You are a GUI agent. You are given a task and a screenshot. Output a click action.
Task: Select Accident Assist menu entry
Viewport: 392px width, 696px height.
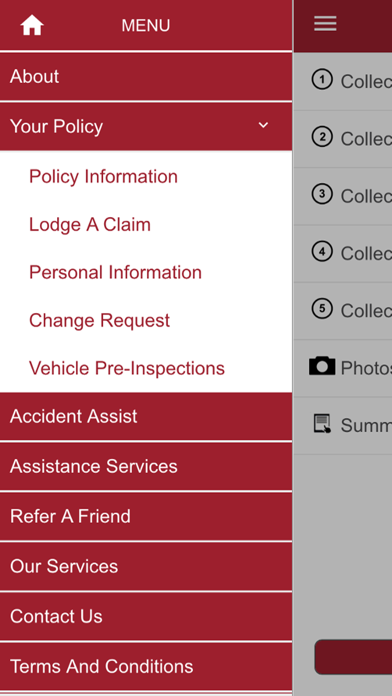(146, 416)
